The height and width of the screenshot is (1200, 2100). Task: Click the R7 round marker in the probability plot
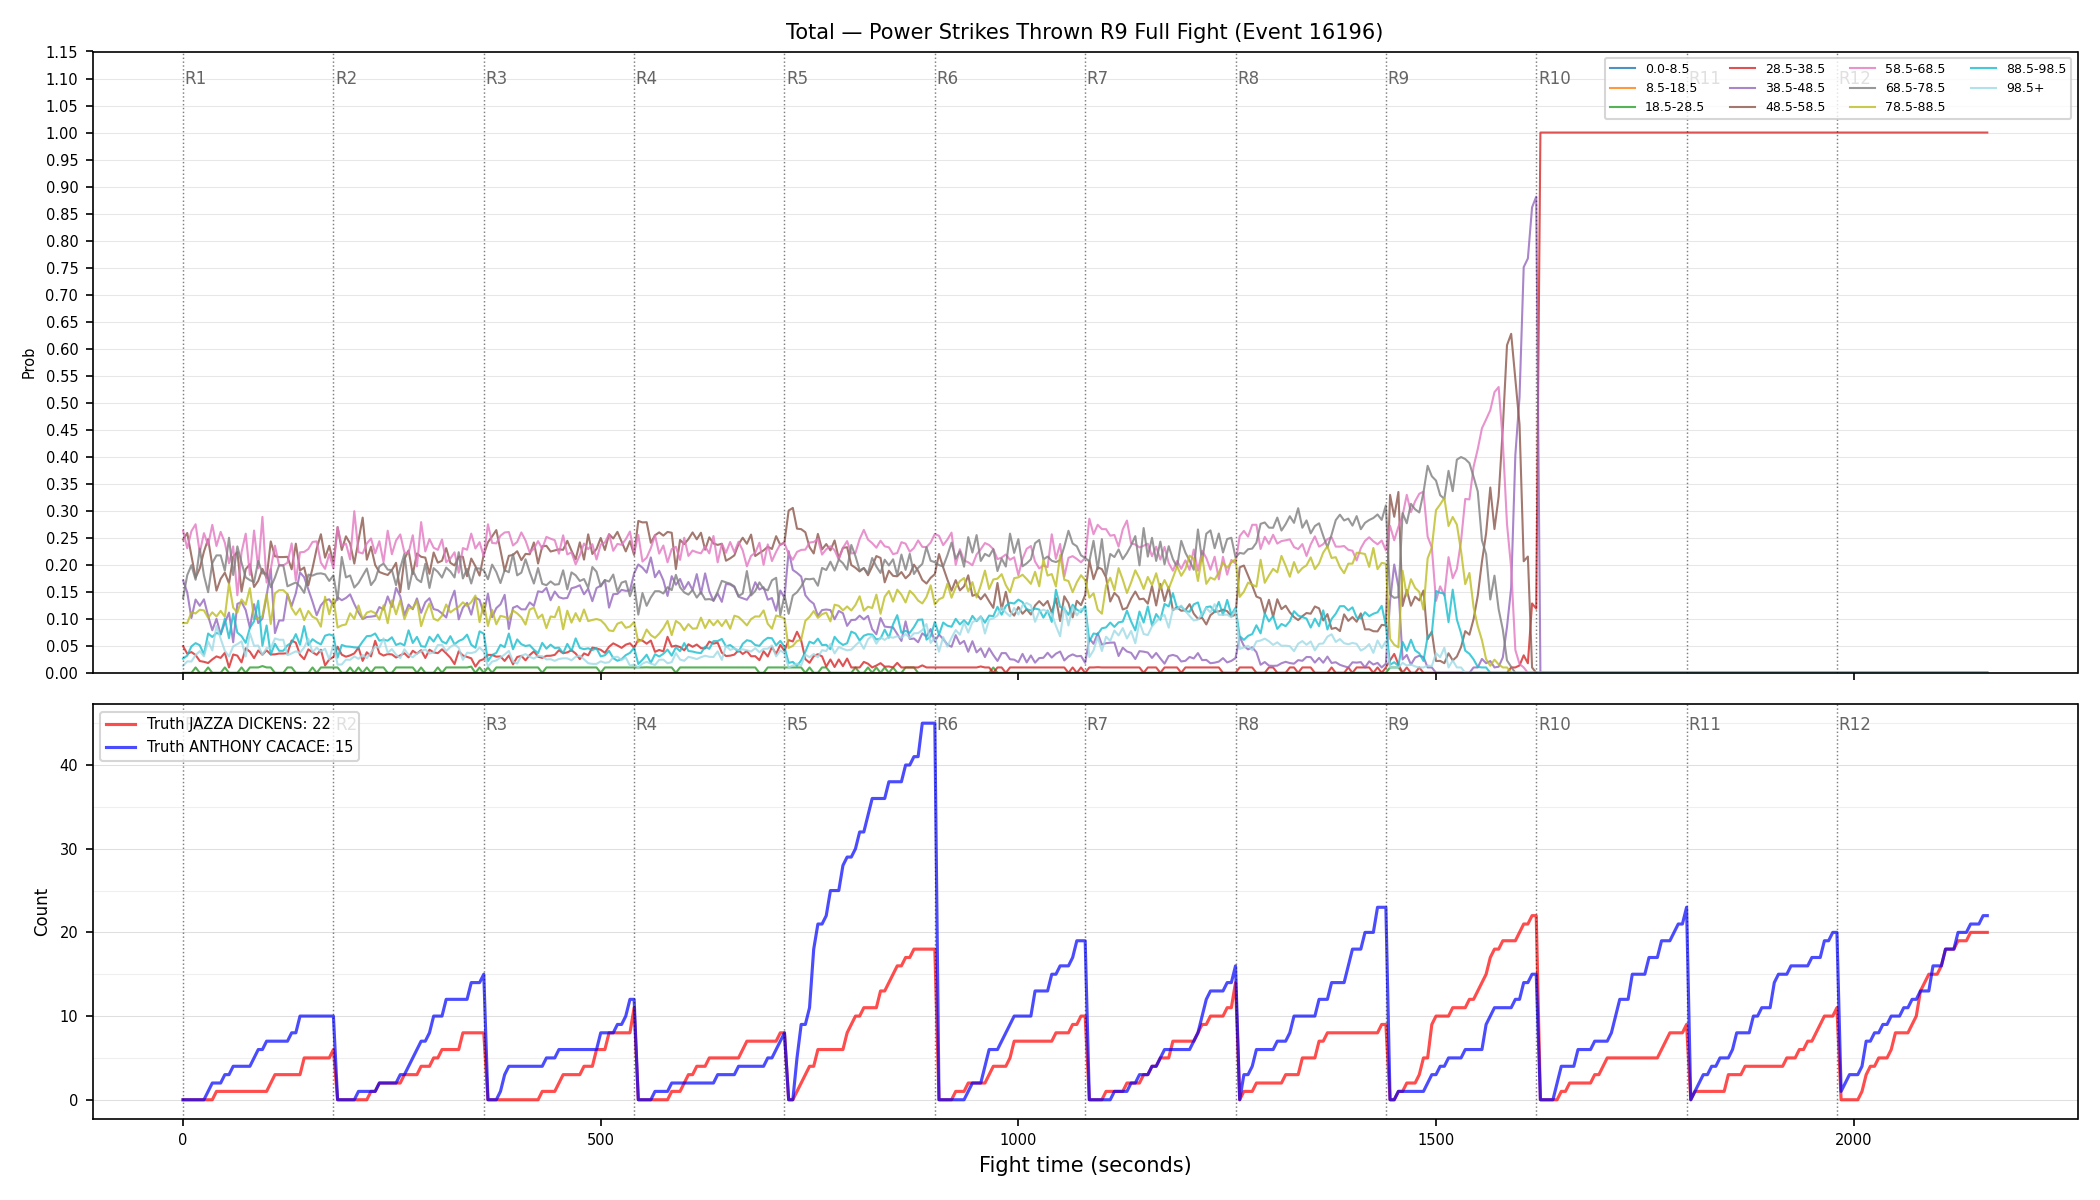(1097, 78)
